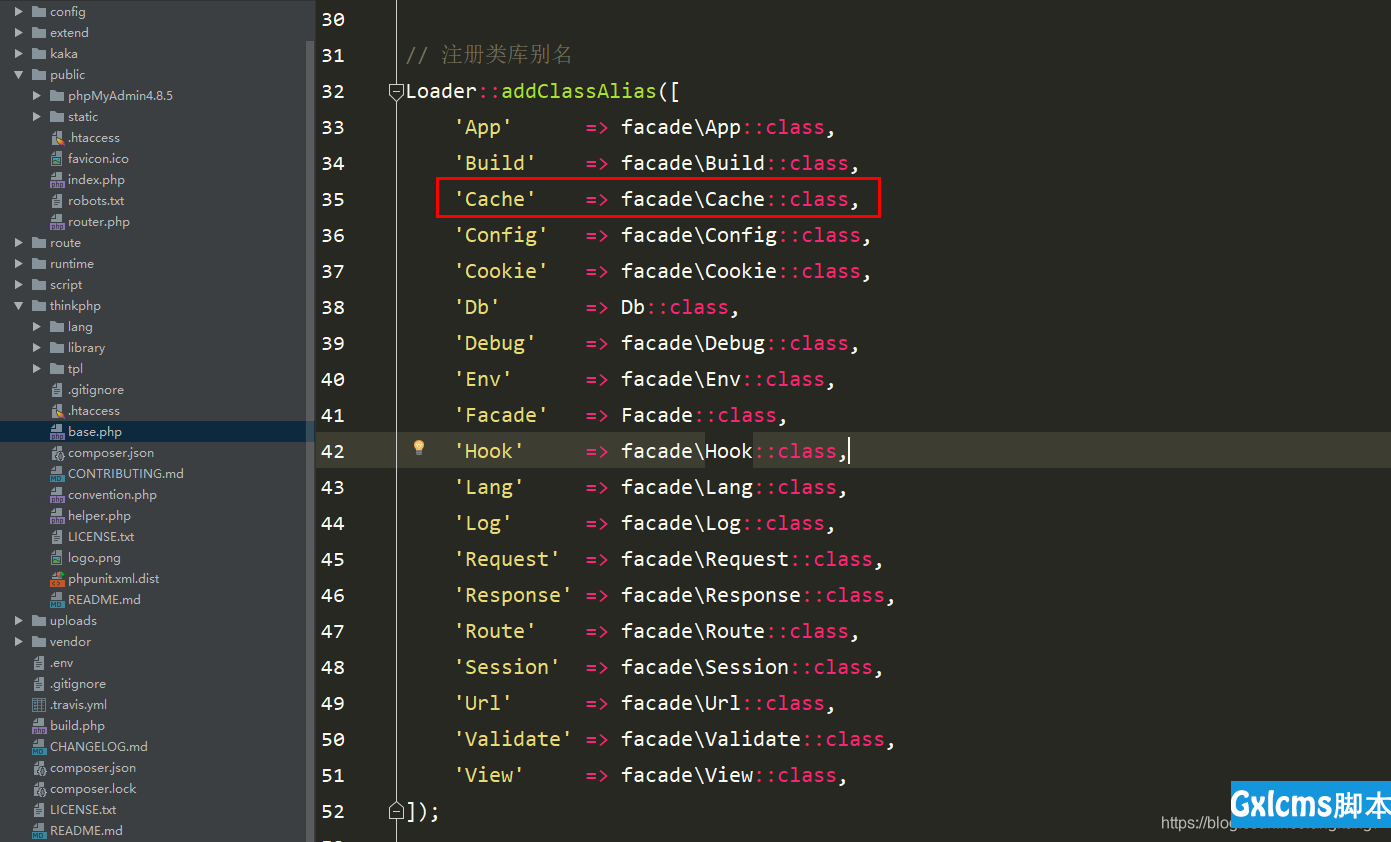
Task: Click the composer.lock file icon
Action: [x=39, y=789]
